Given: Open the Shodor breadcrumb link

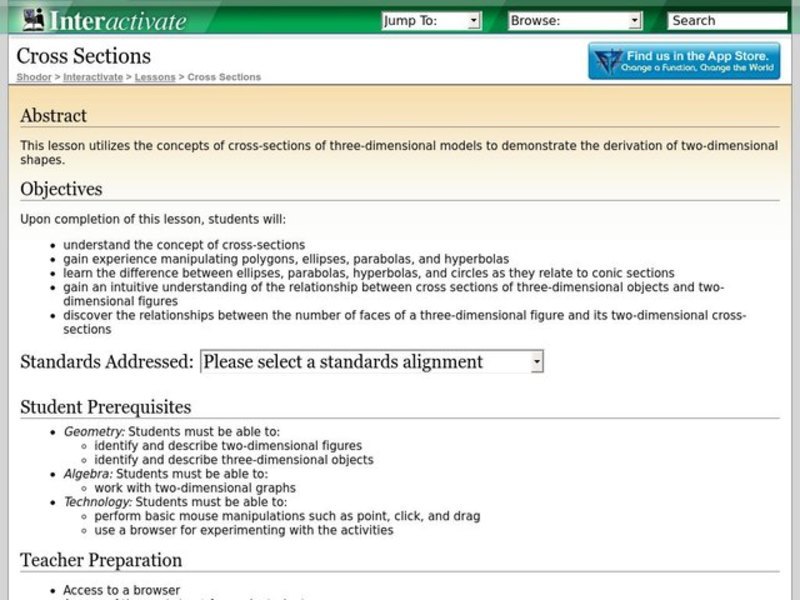Looking at the screenshot, I should tap(31, 77).
